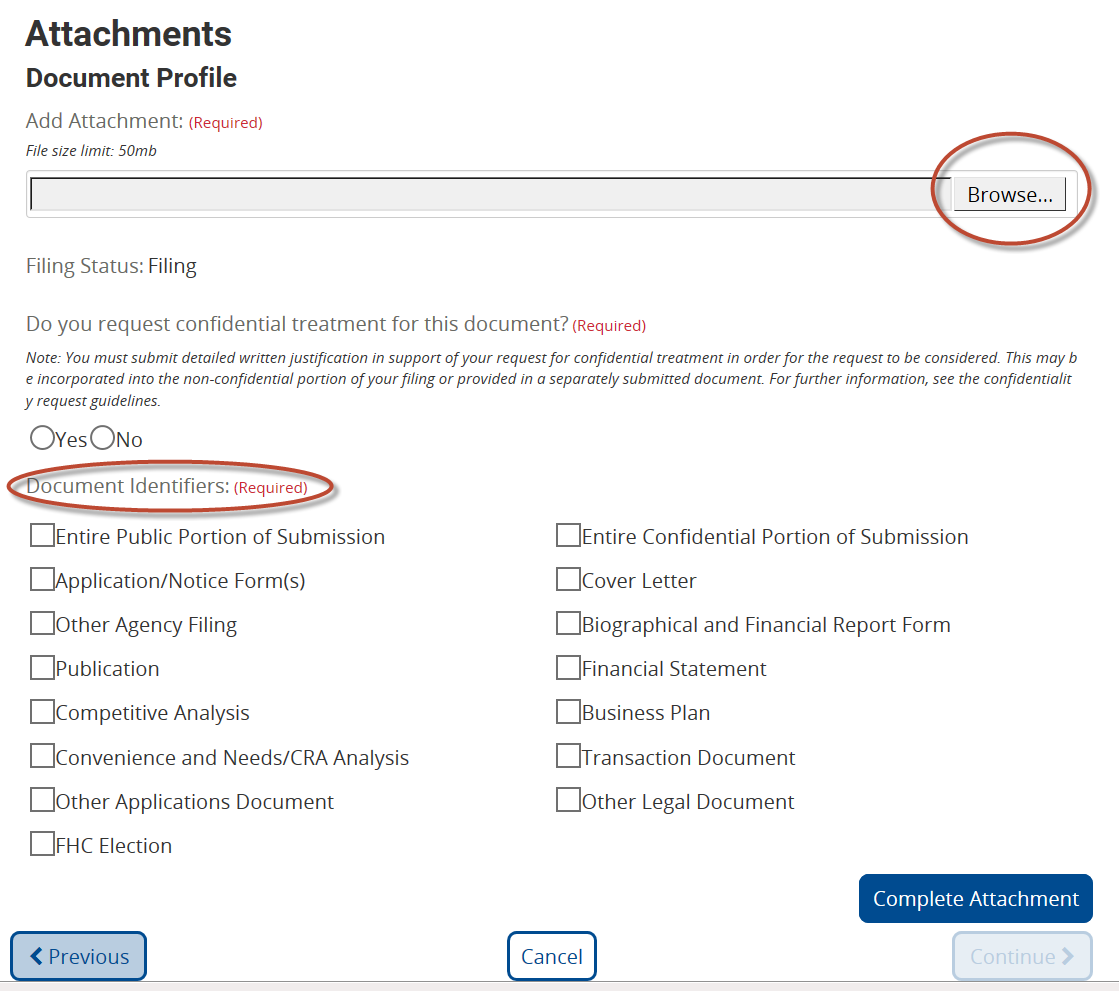Image resolution: width=1119 pixels, height=991 pixels.
Task: Toggle the Publication checkbox
Action: pyautogui.click(x=42, y=668)
